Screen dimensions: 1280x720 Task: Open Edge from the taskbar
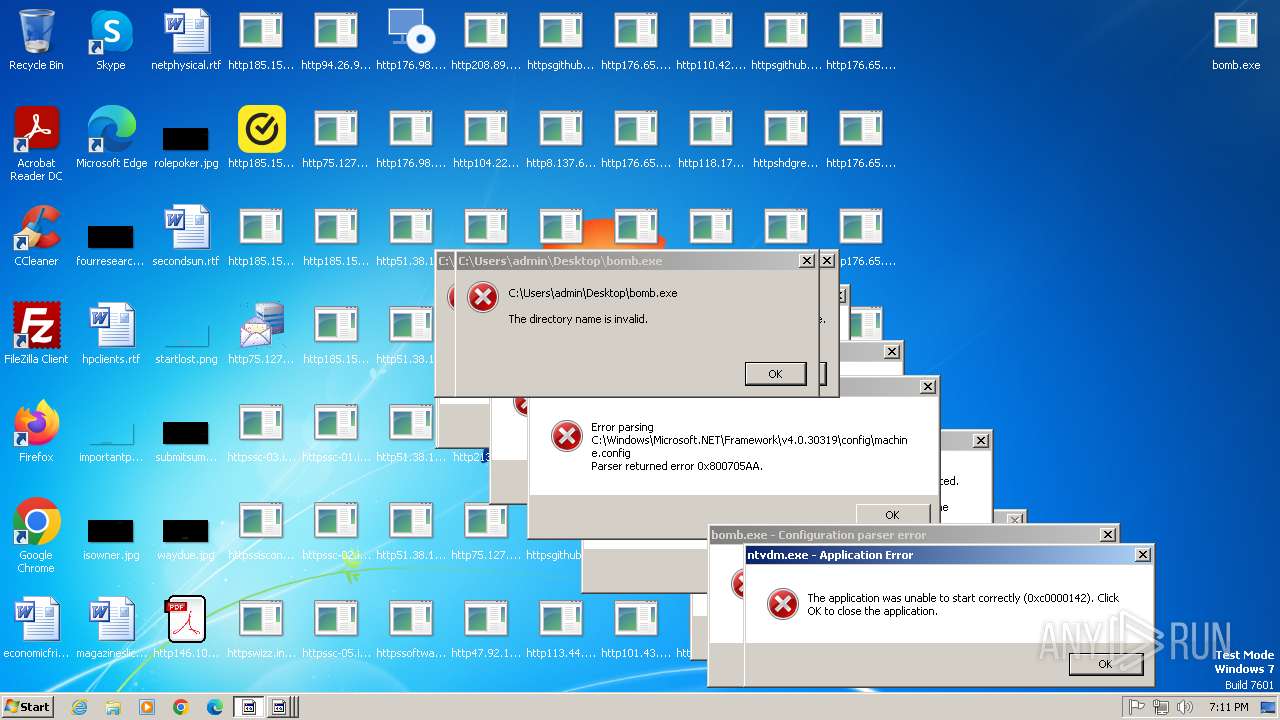tap(215, 707)
